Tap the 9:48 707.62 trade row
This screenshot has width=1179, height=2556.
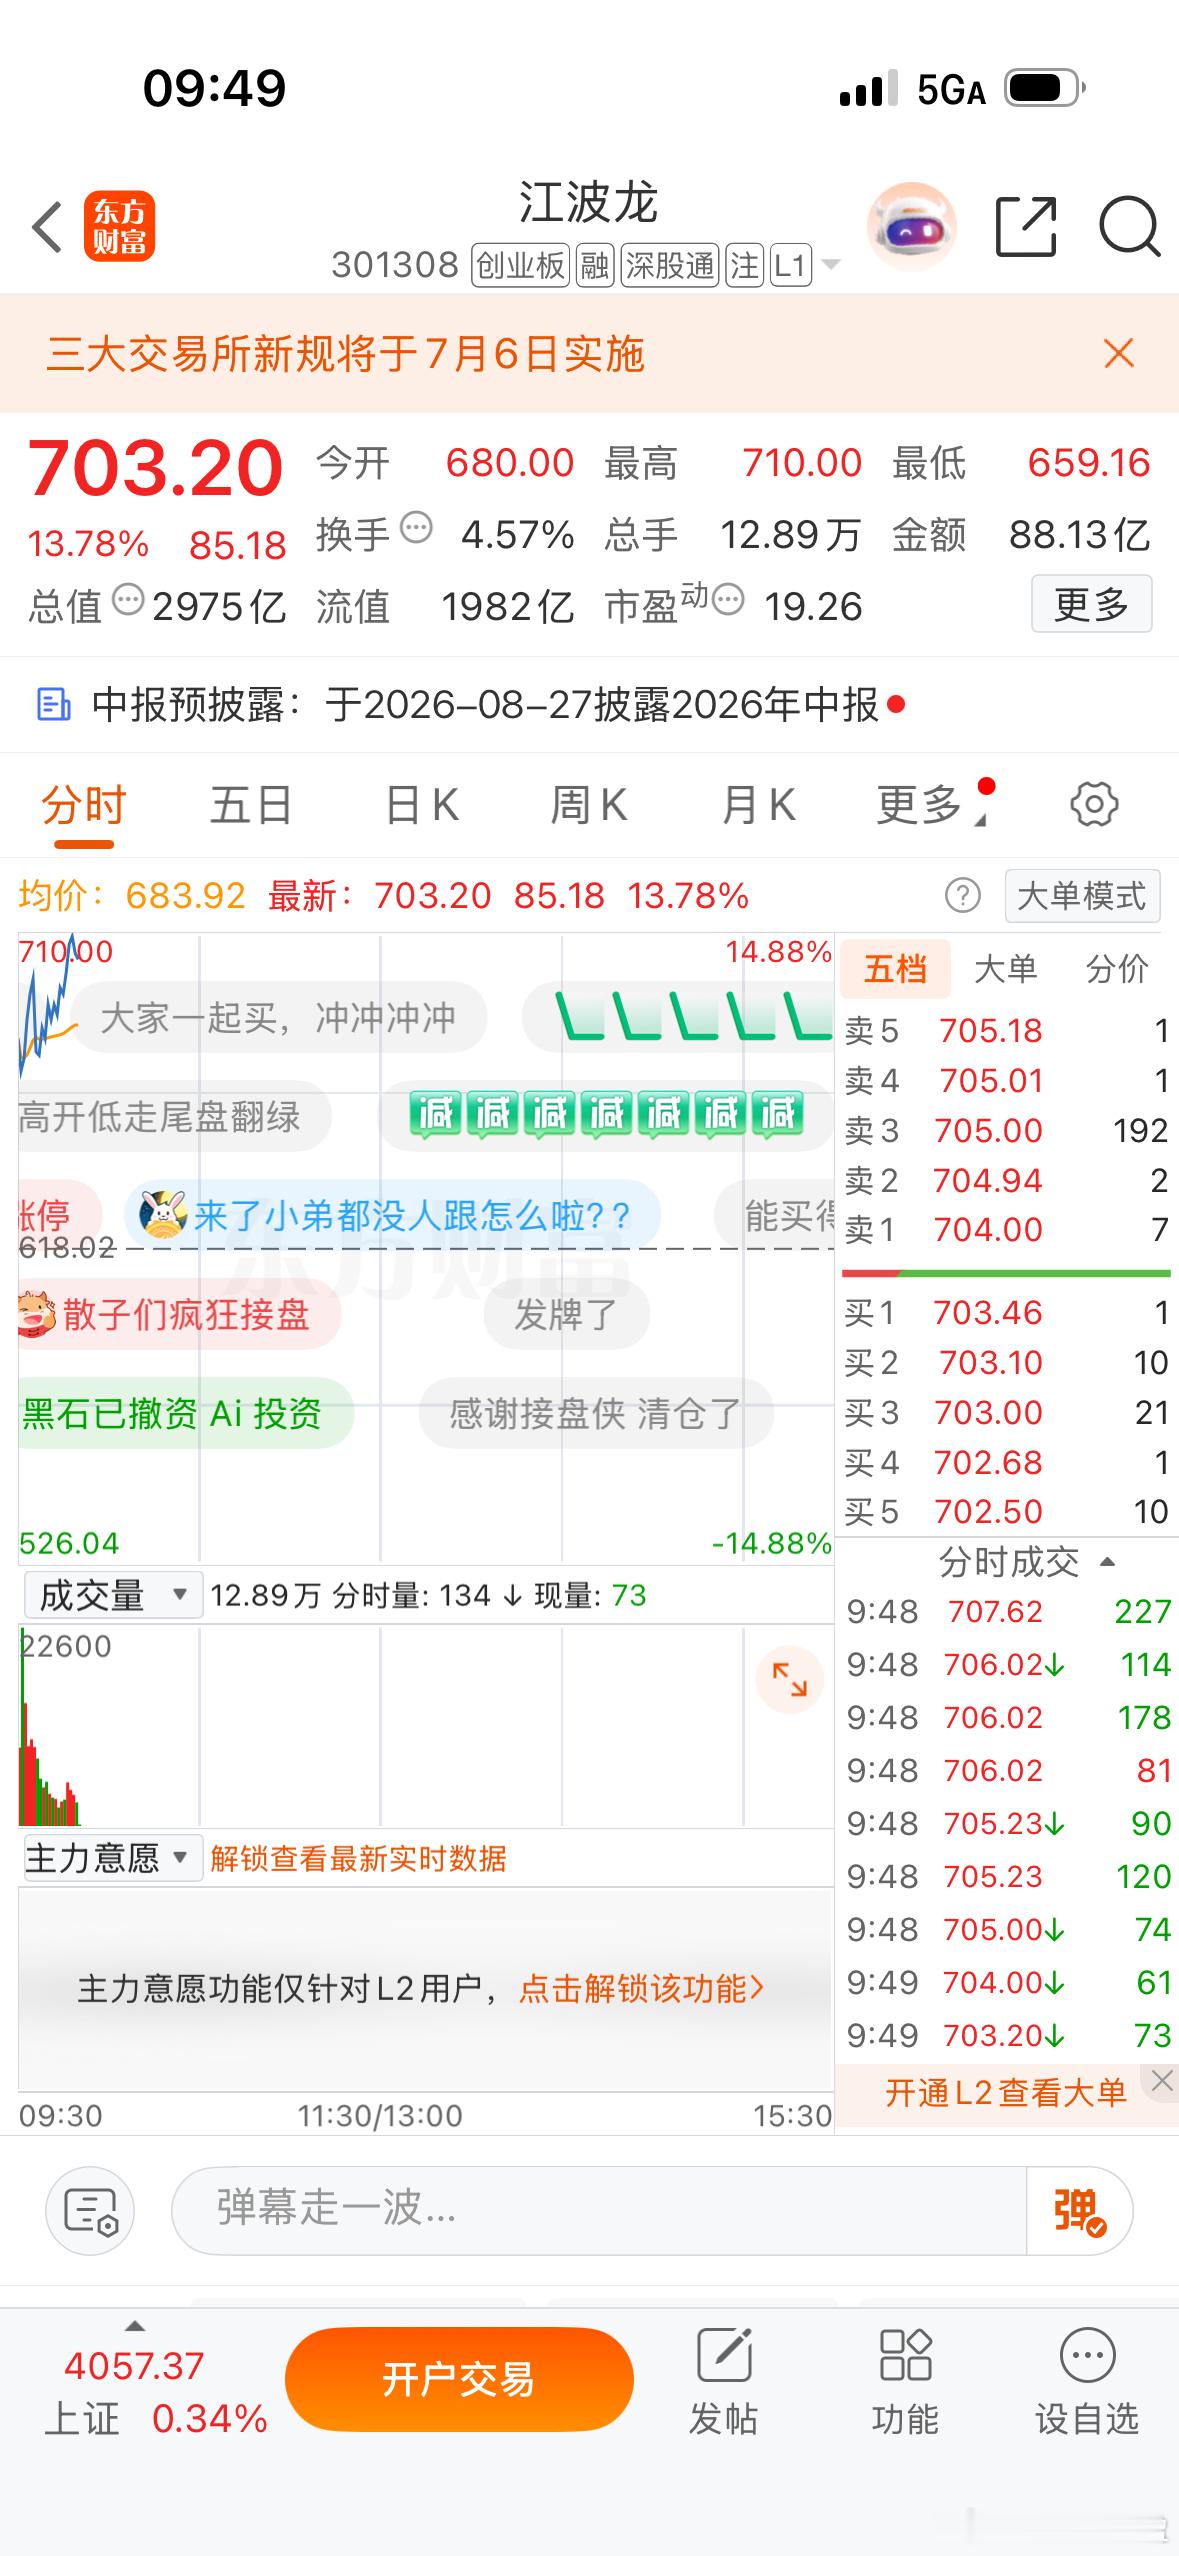click(1008, 1611)
